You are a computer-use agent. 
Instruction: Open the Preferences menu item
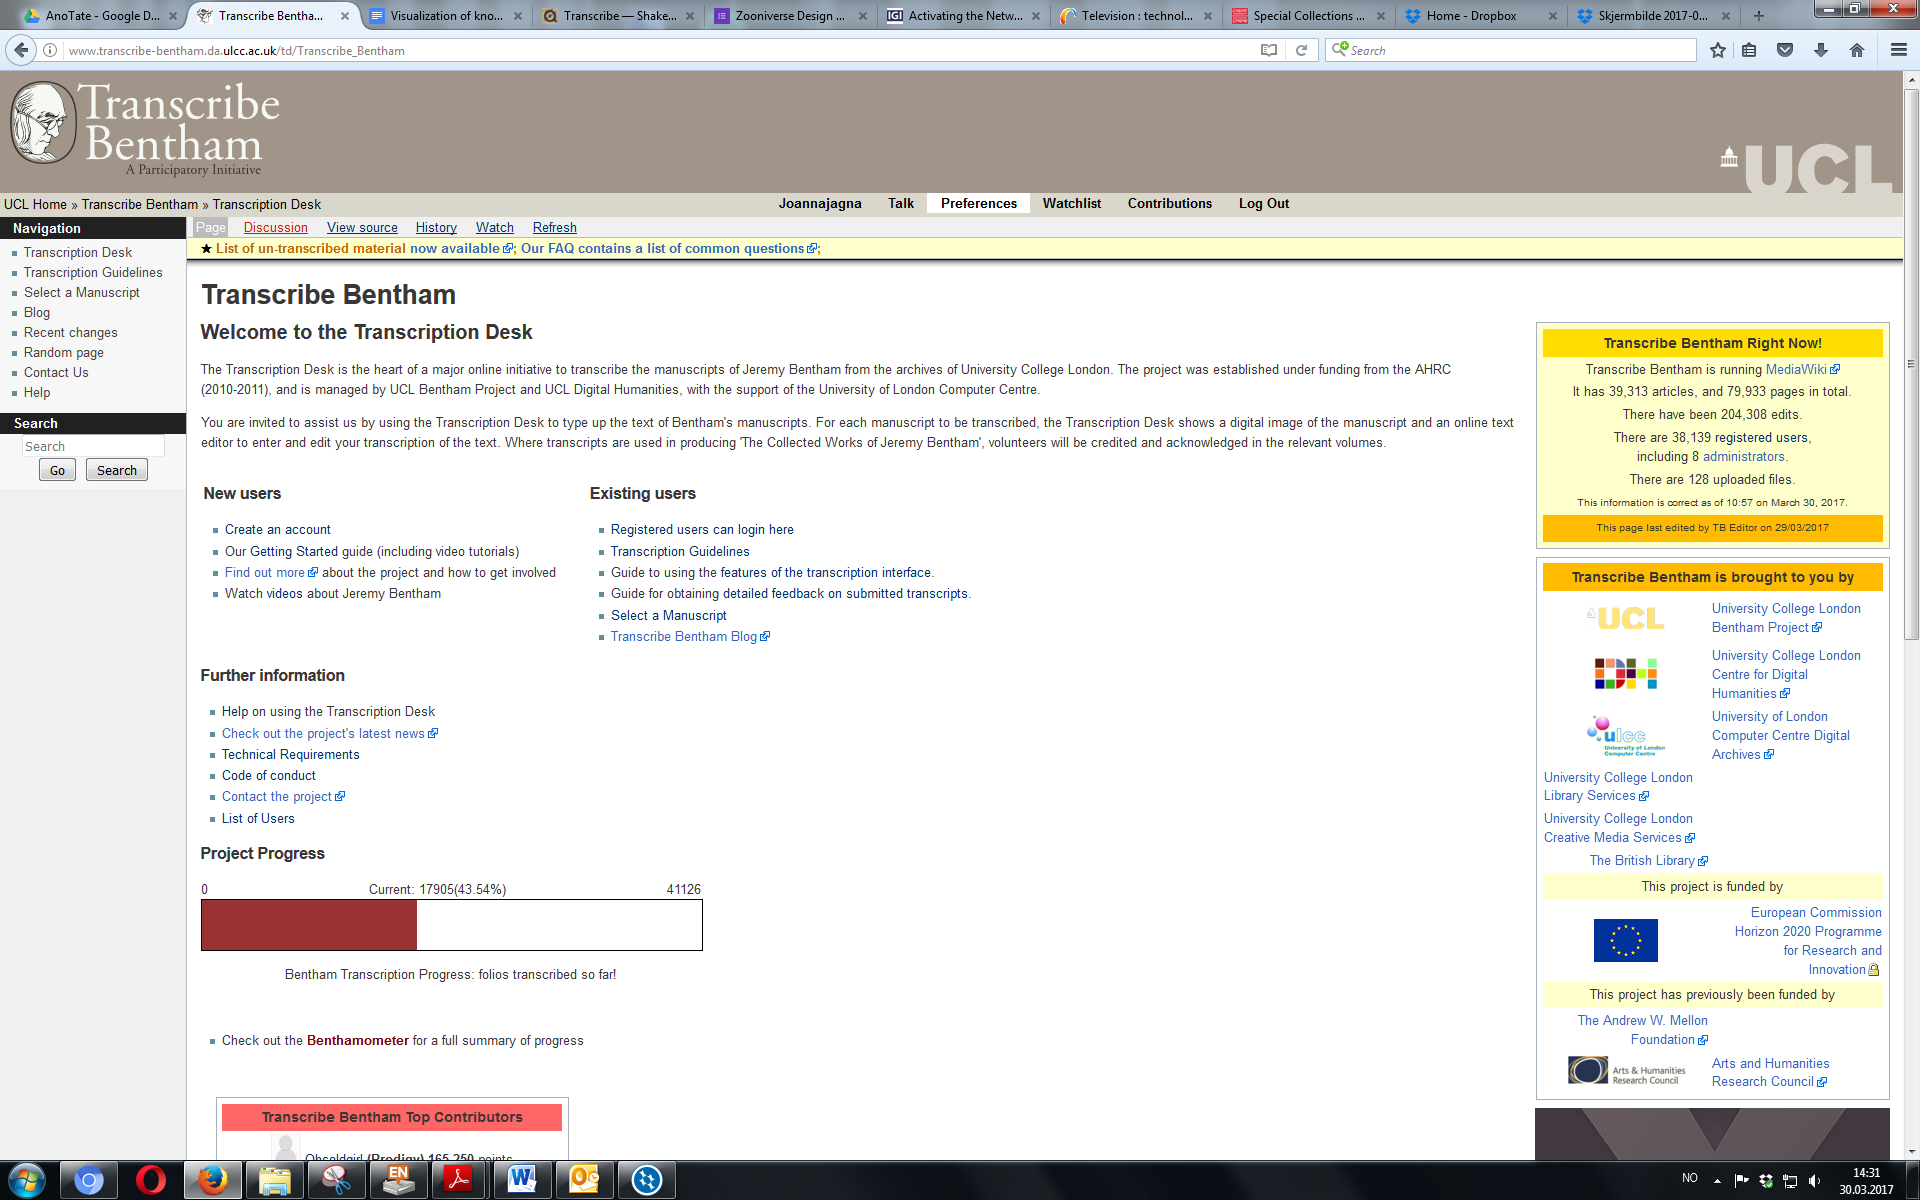pyautogui.click(x=978, y=203)
